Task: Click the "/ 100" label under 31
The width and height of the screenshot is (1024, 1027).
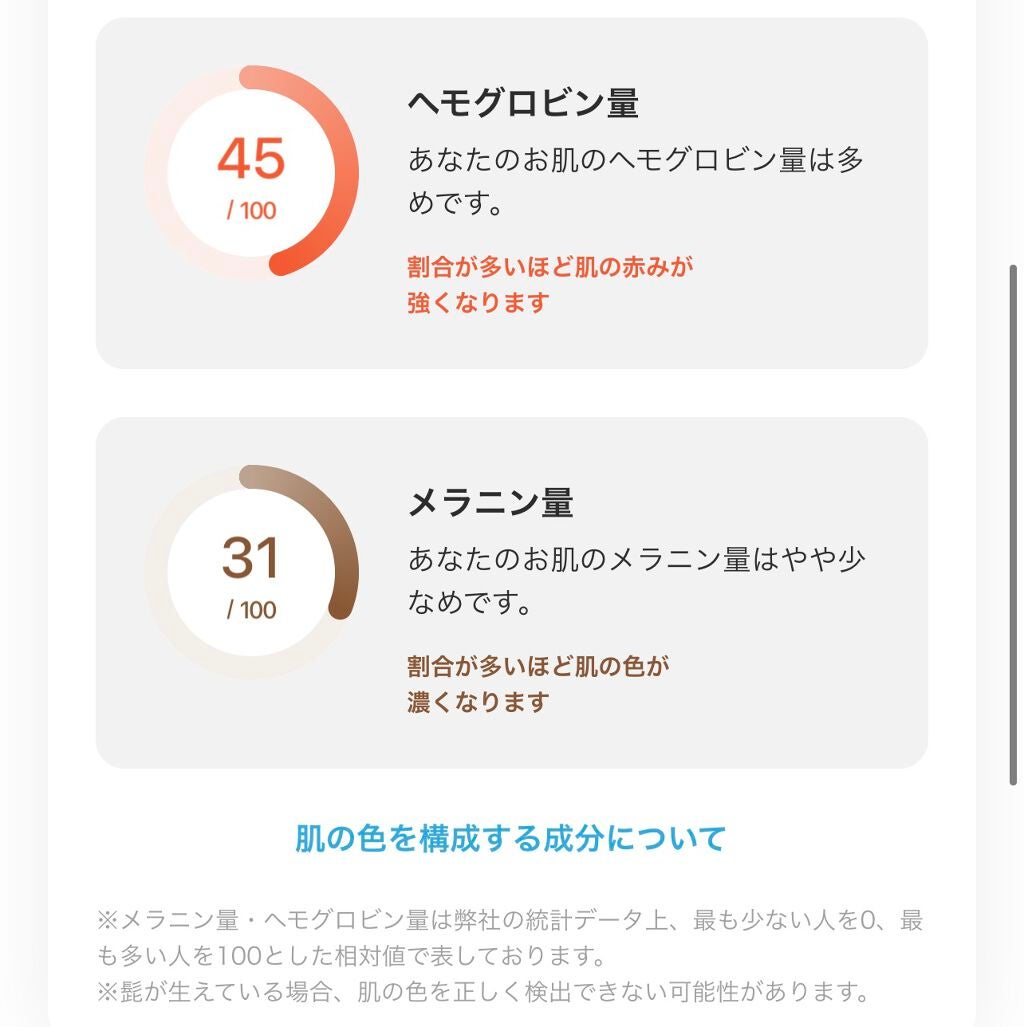Action: click(x=251, y=610)
